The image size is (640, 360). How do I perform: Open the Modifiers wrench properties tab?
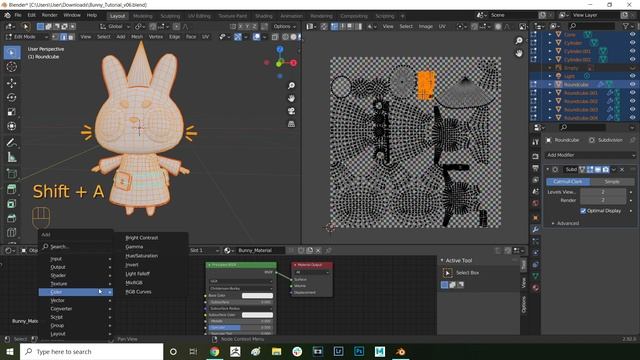(536, 229)
